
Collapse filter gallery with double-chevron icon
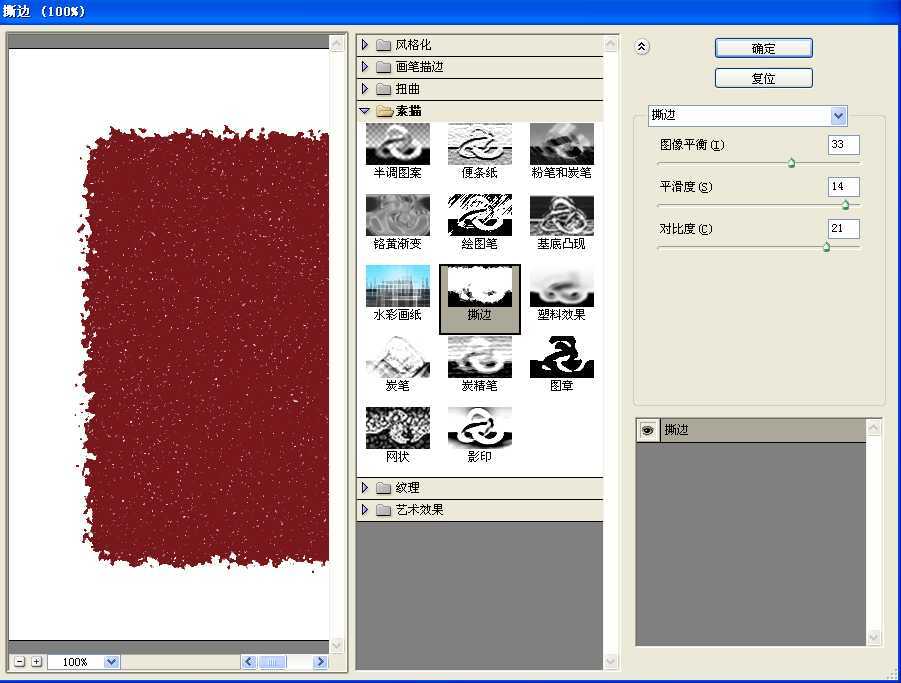(643, 46)
